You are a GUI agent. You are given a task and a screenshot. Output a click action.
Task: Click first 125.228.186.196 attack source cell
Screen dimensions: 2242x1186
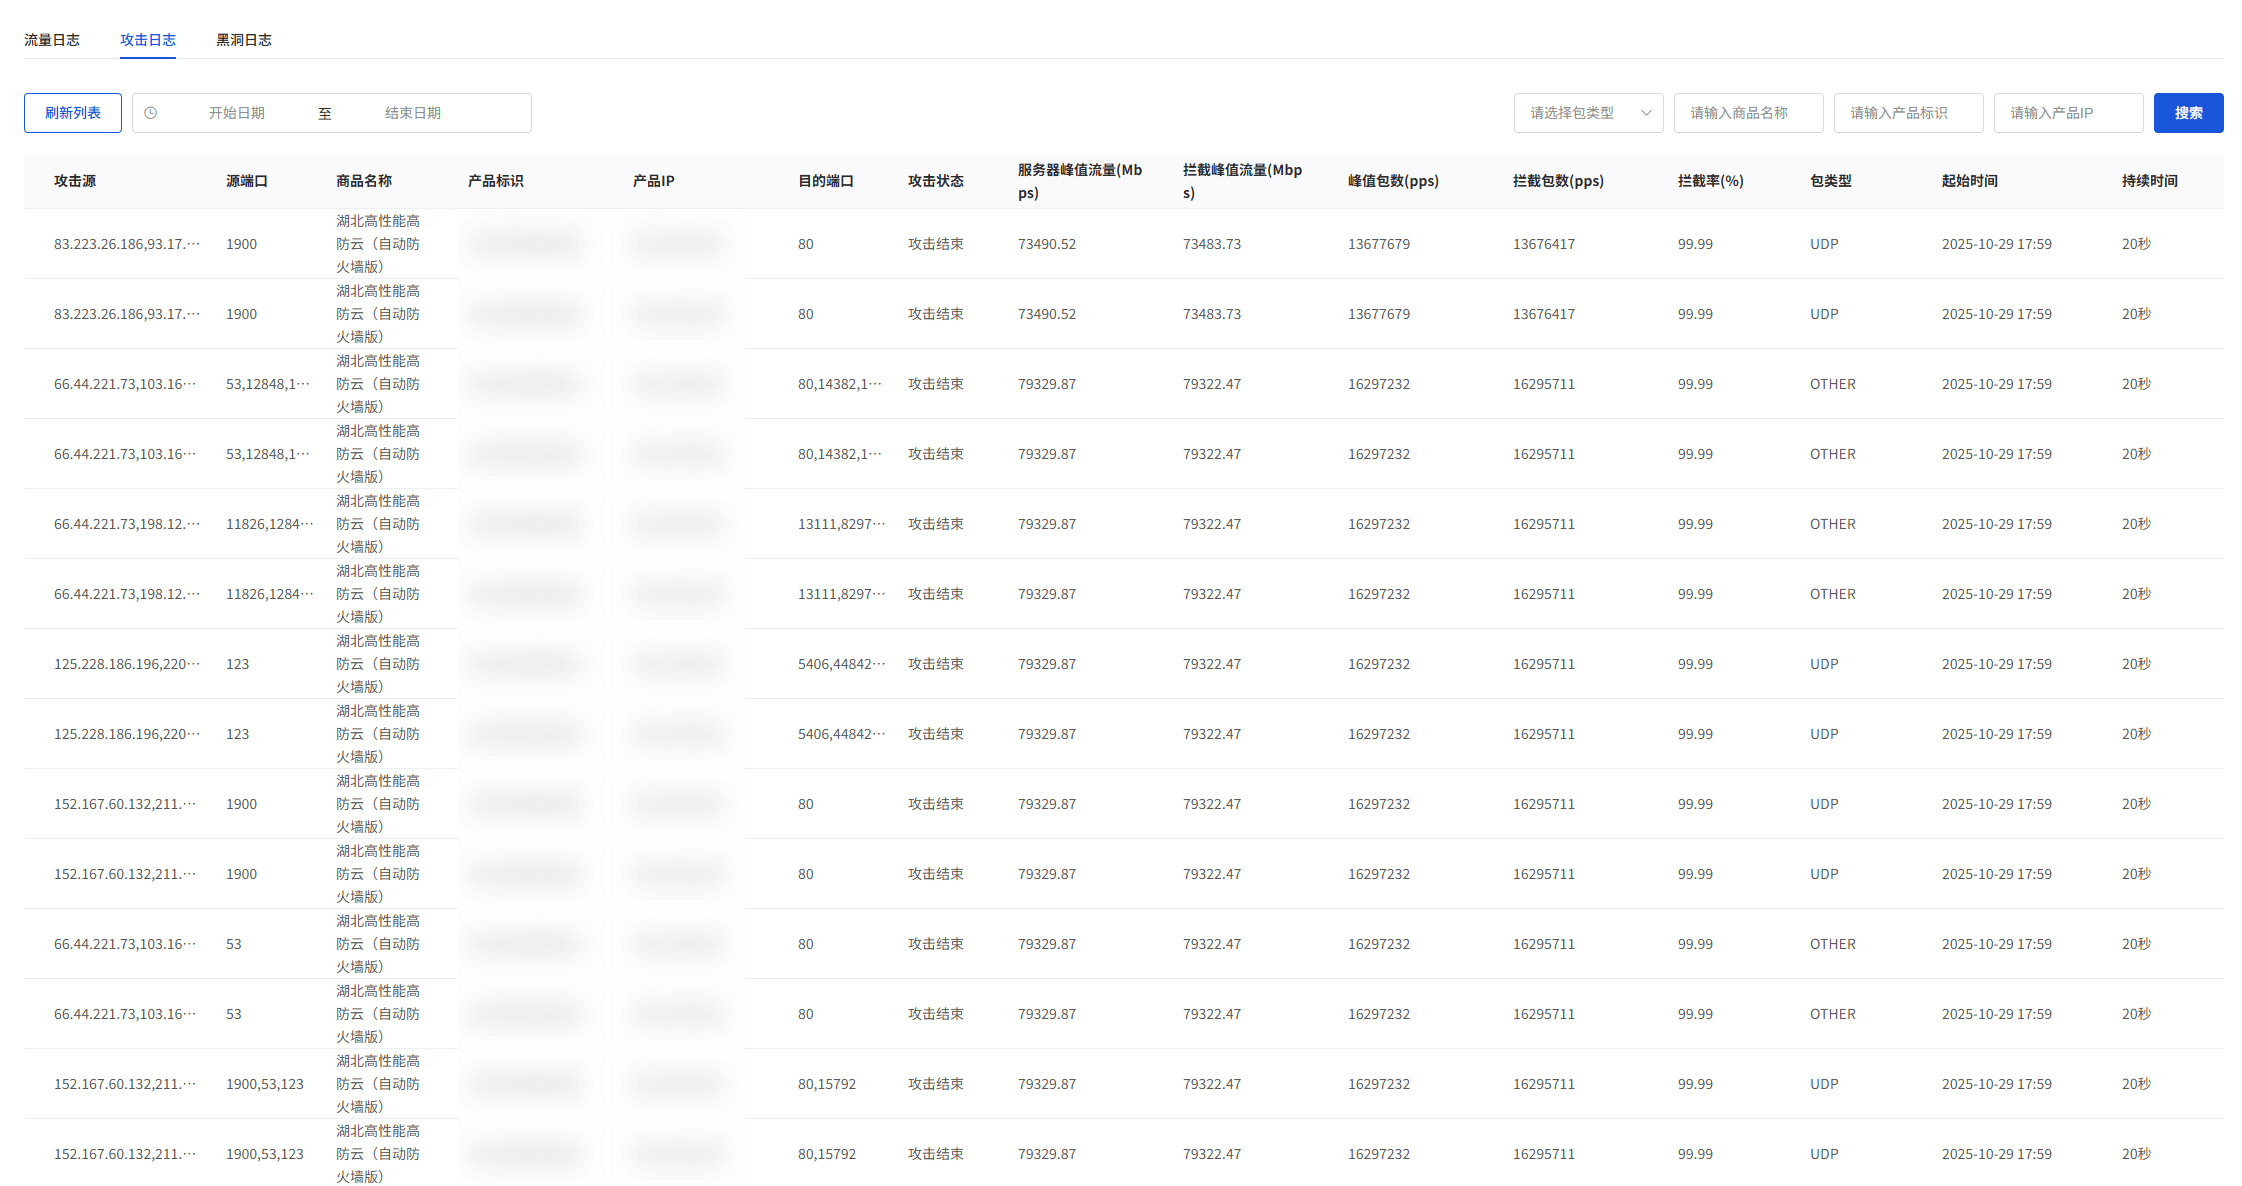coord(127,664)
